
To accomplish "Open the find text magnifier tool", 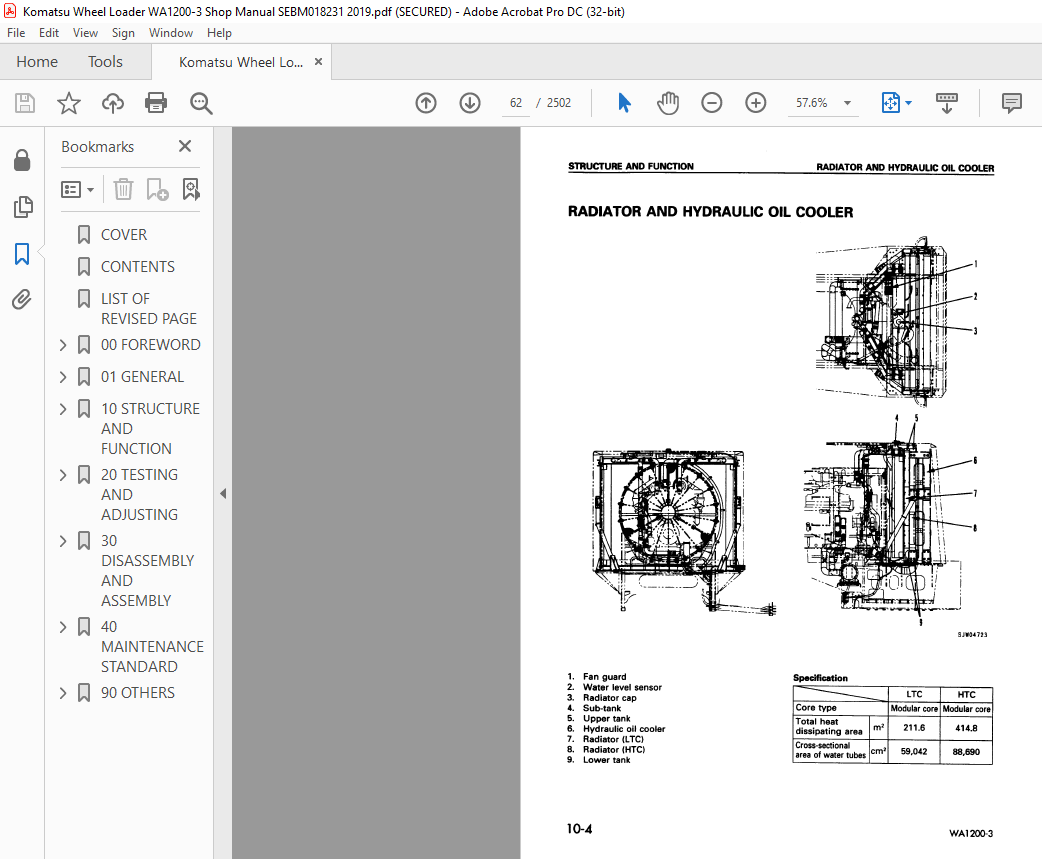I will coord(201,103).
